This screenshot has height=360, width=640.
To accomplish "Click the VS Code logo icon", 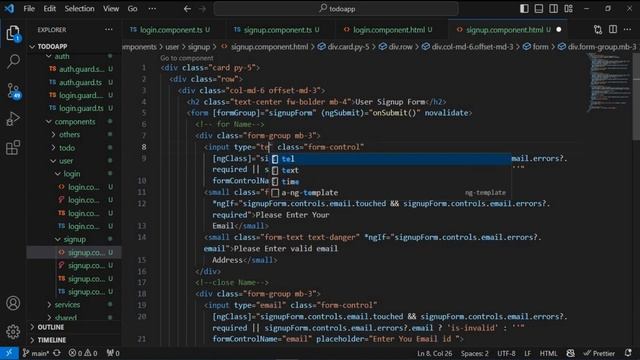I will coord(9,8).
